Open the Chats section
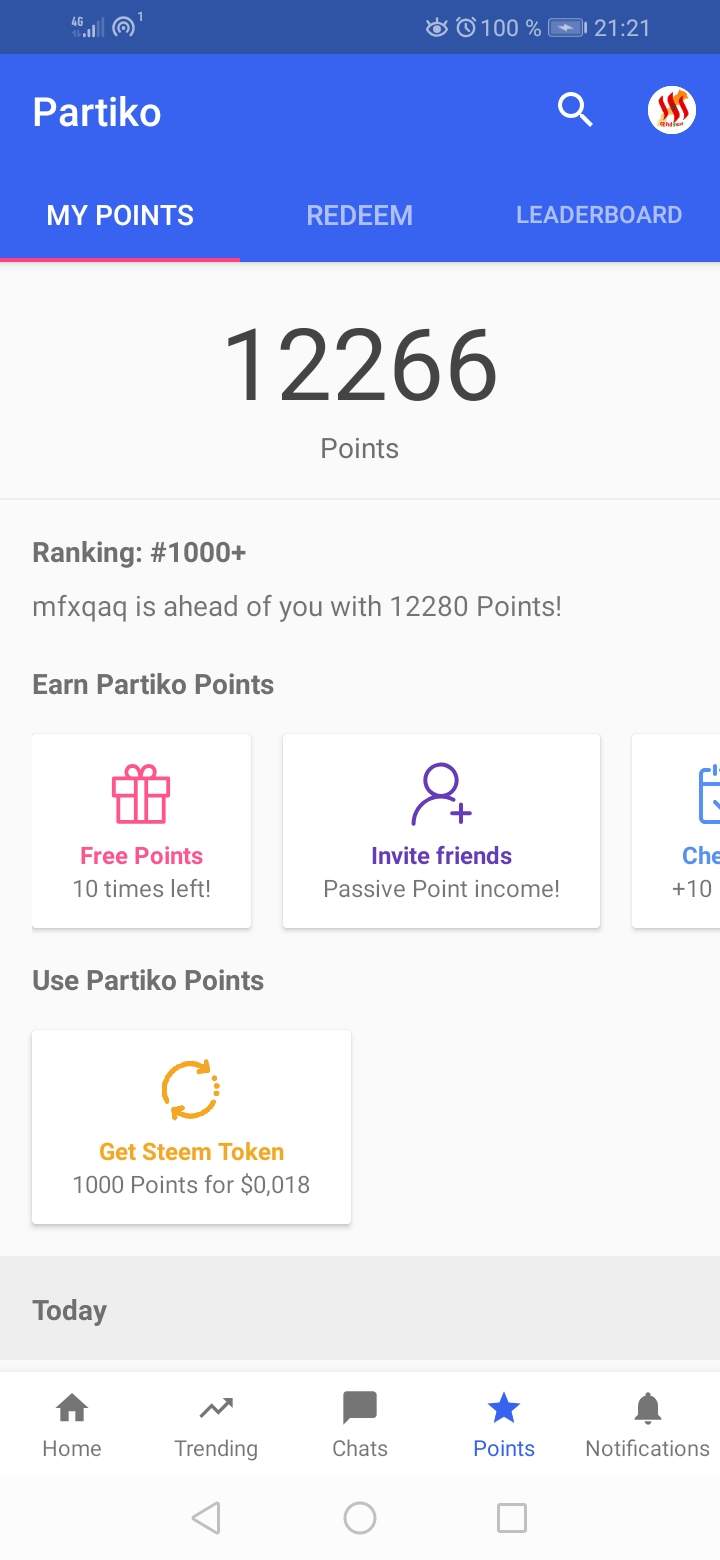 pos(360,1425)
